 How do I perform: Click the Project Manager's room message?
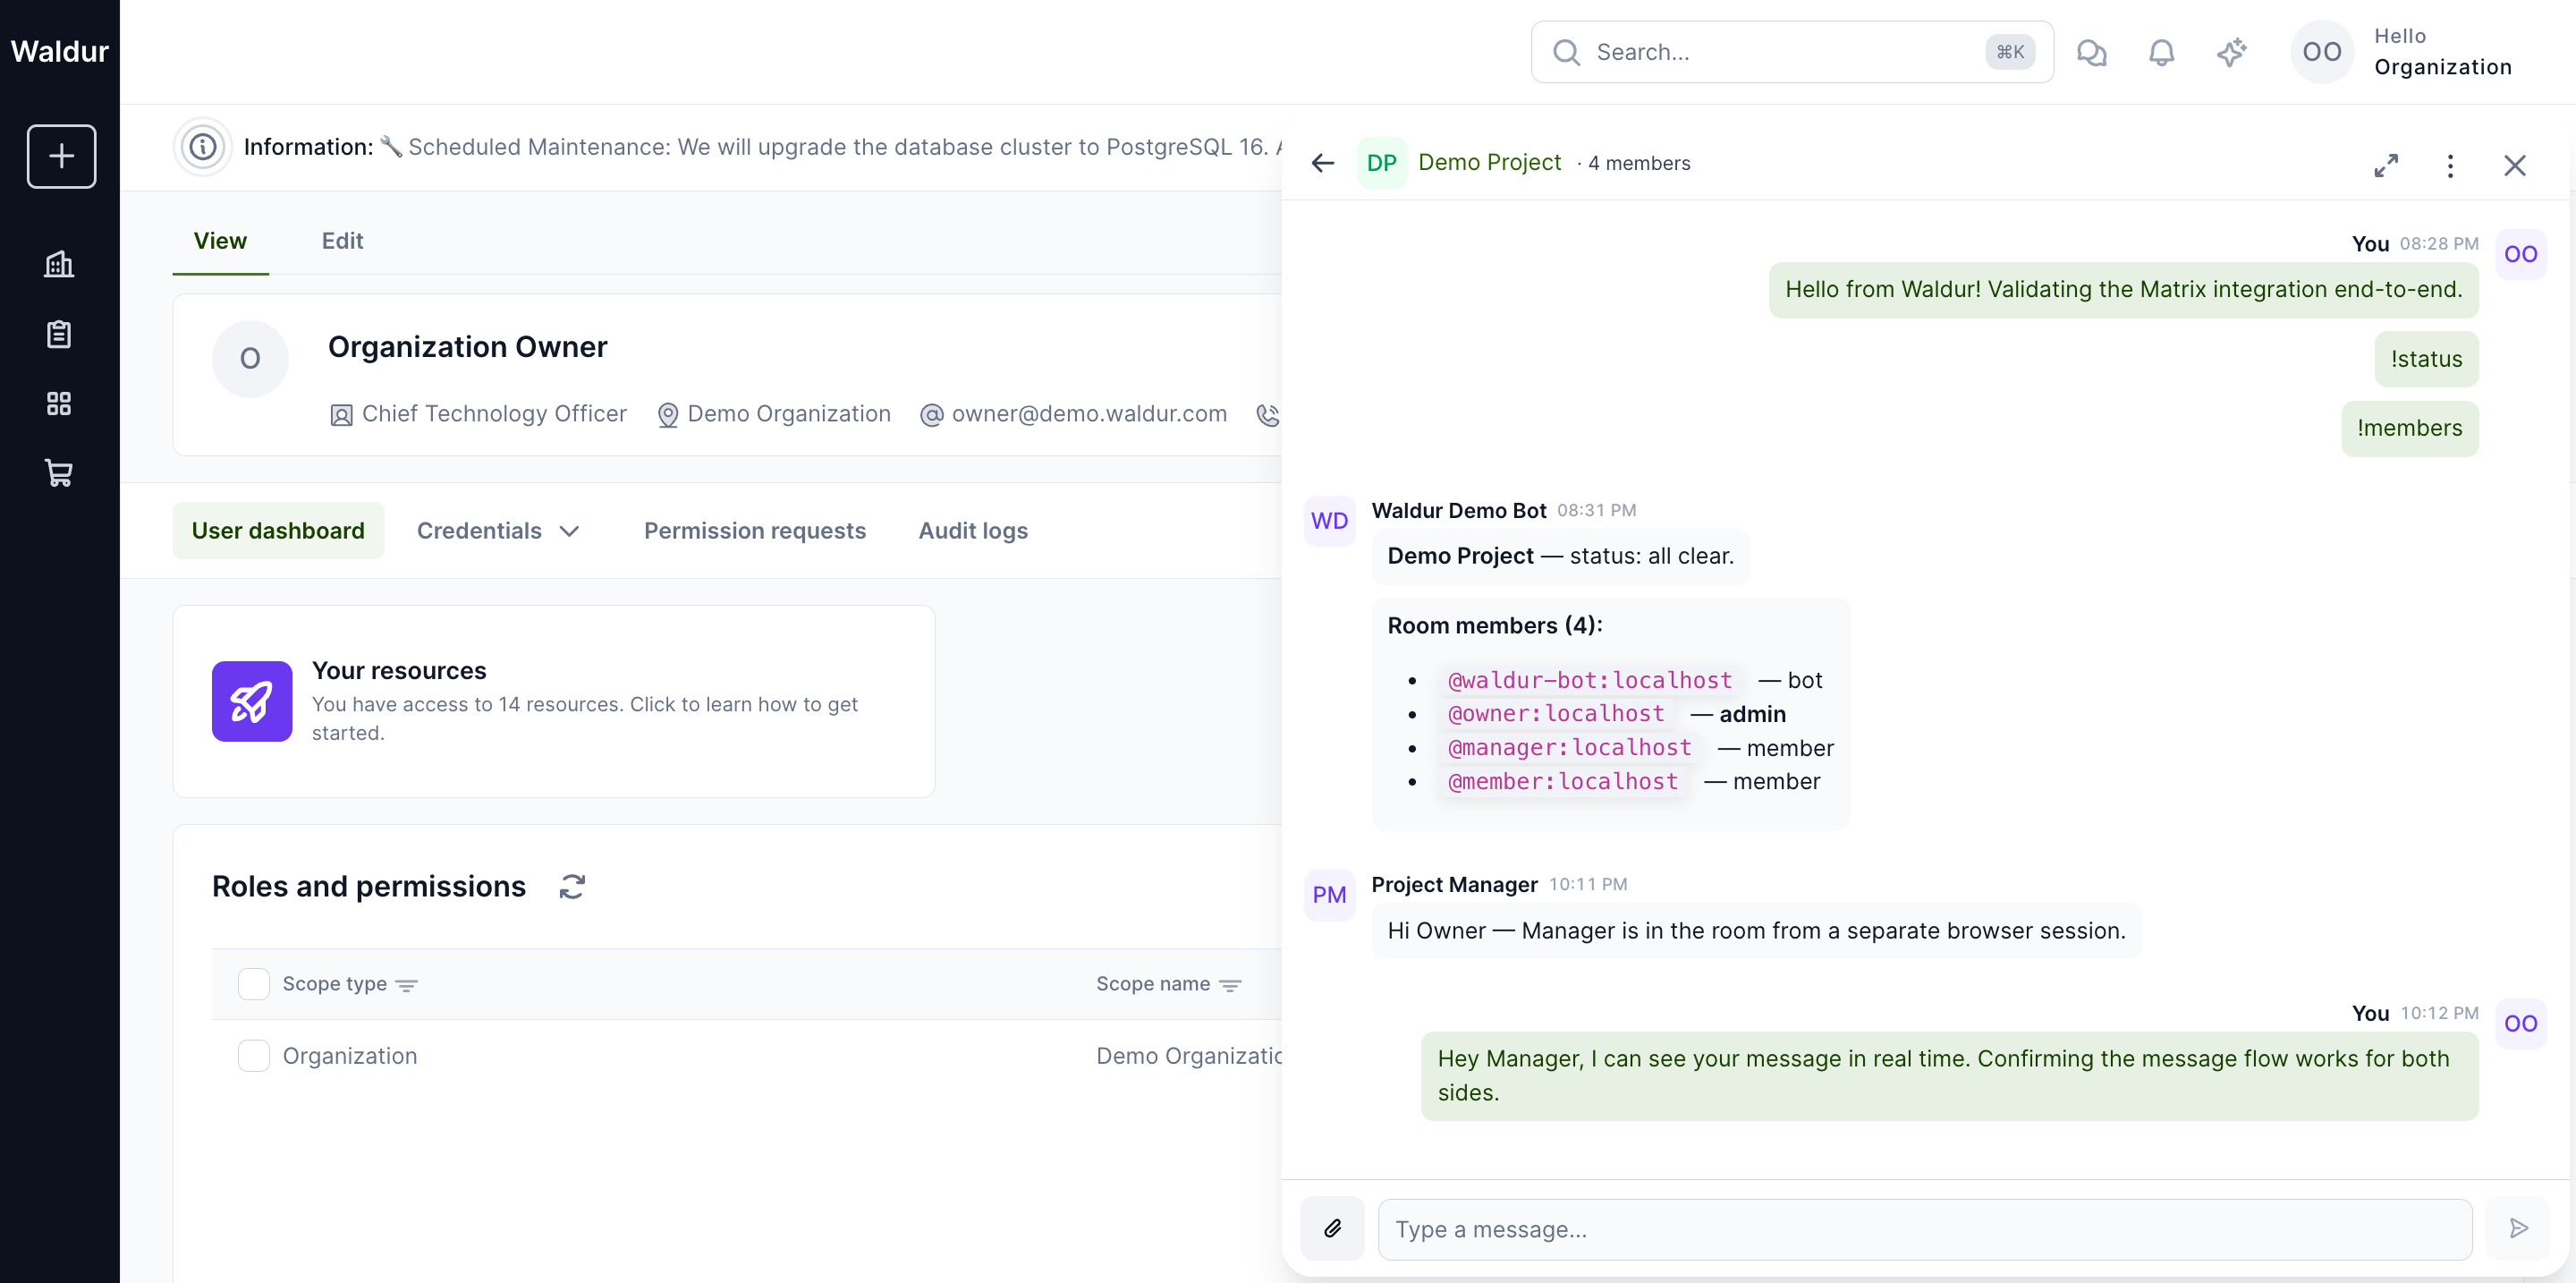click(x=1756, y=931)
